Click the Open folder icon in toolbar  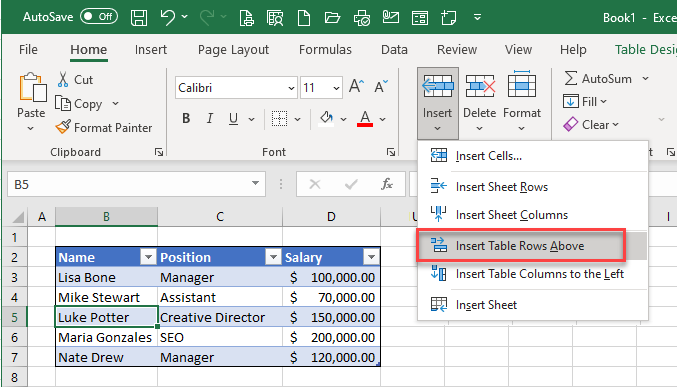(332, 18)
